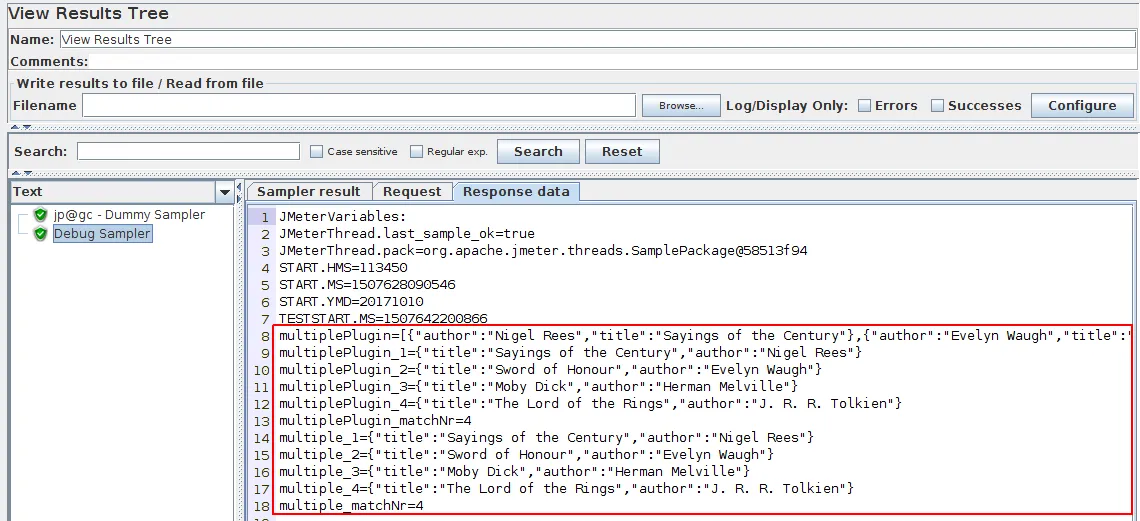Open the Response data tab
The image size is (1140, 521).
tap(516, 191)
